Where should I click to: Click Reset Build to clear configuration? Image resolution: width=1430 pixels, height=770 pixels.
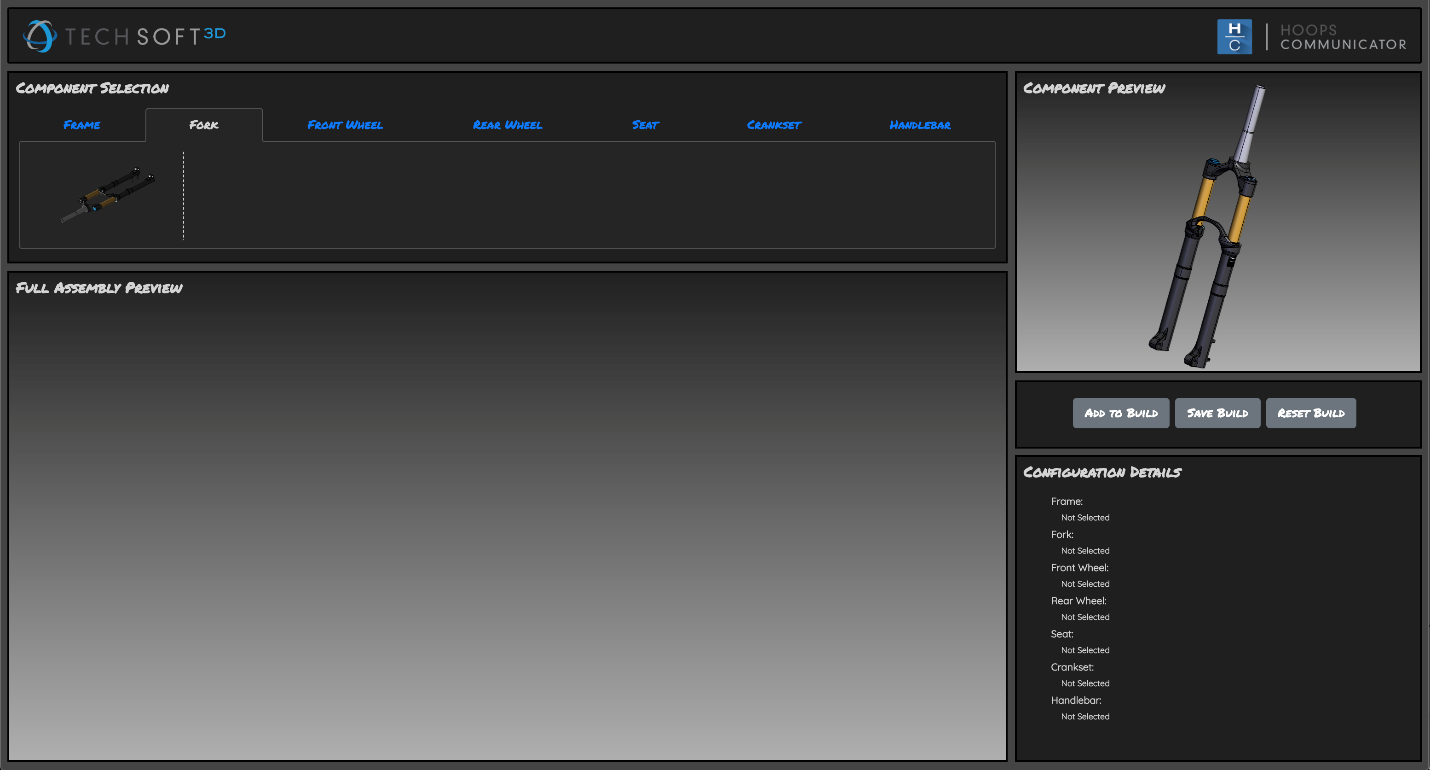(1310, 413)
